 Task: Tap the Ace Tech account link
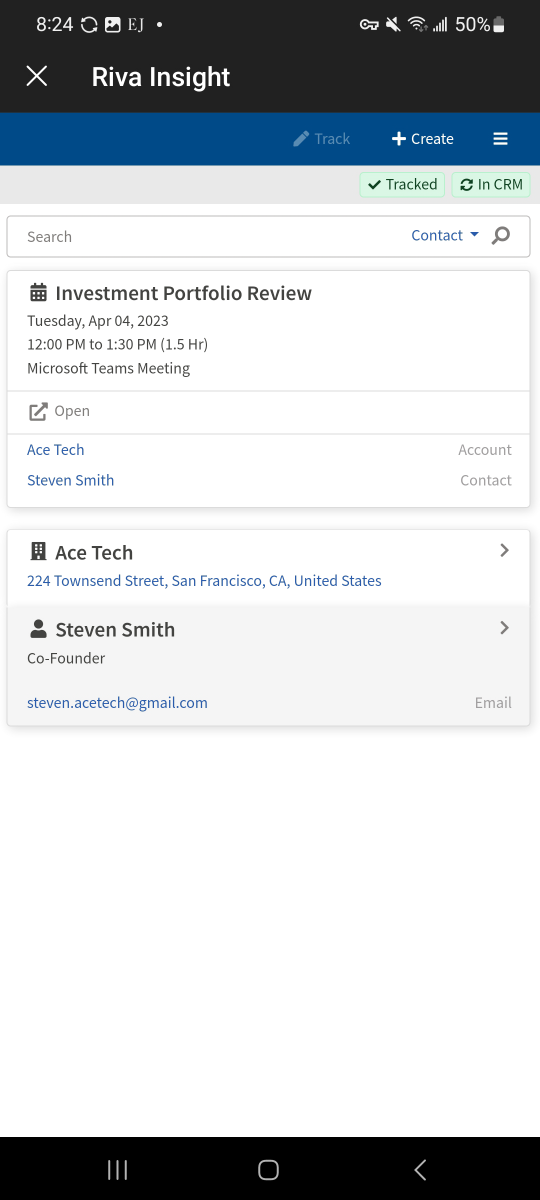pos(56,450)
